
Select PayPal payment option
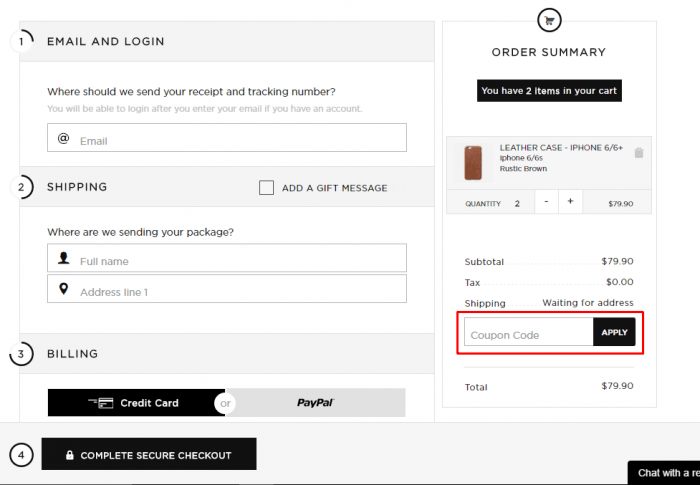click(x=316, y=403)
